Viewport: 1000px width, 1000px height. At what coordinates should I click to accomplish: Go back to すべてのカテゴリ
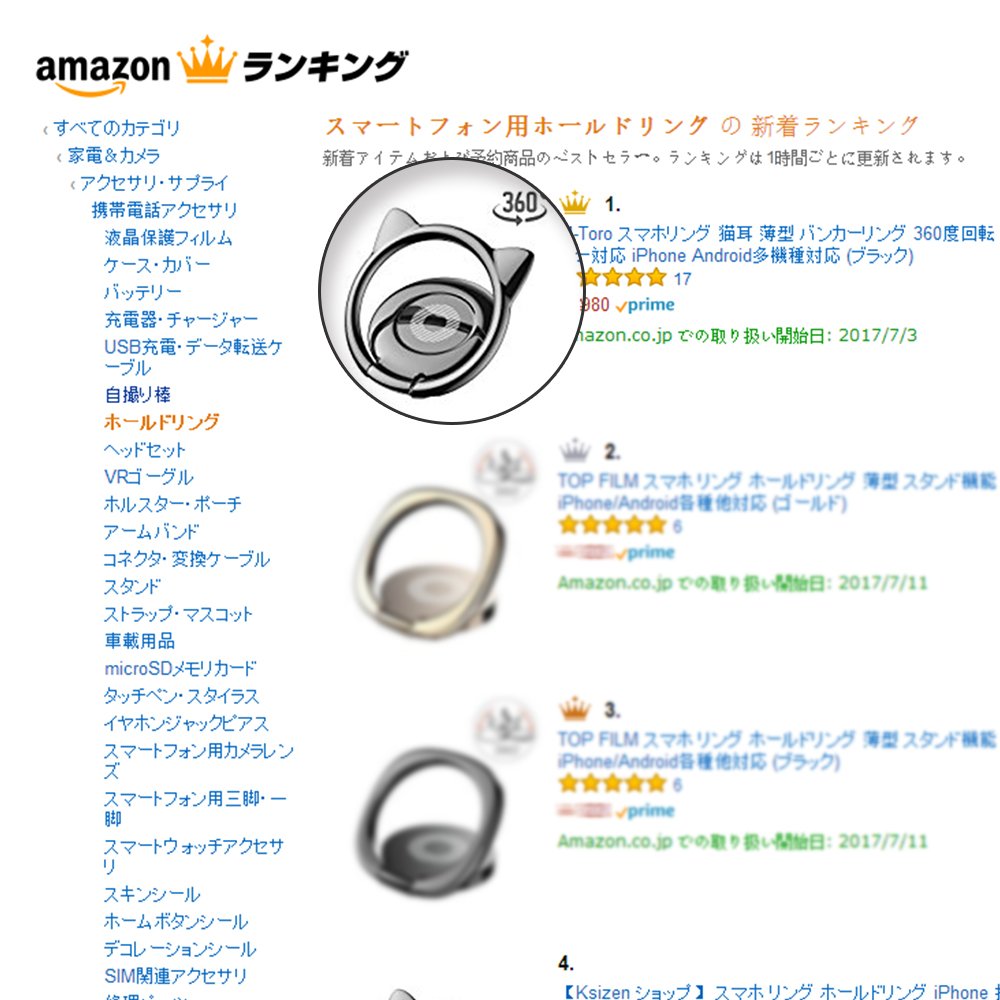(x=117, y=128)
